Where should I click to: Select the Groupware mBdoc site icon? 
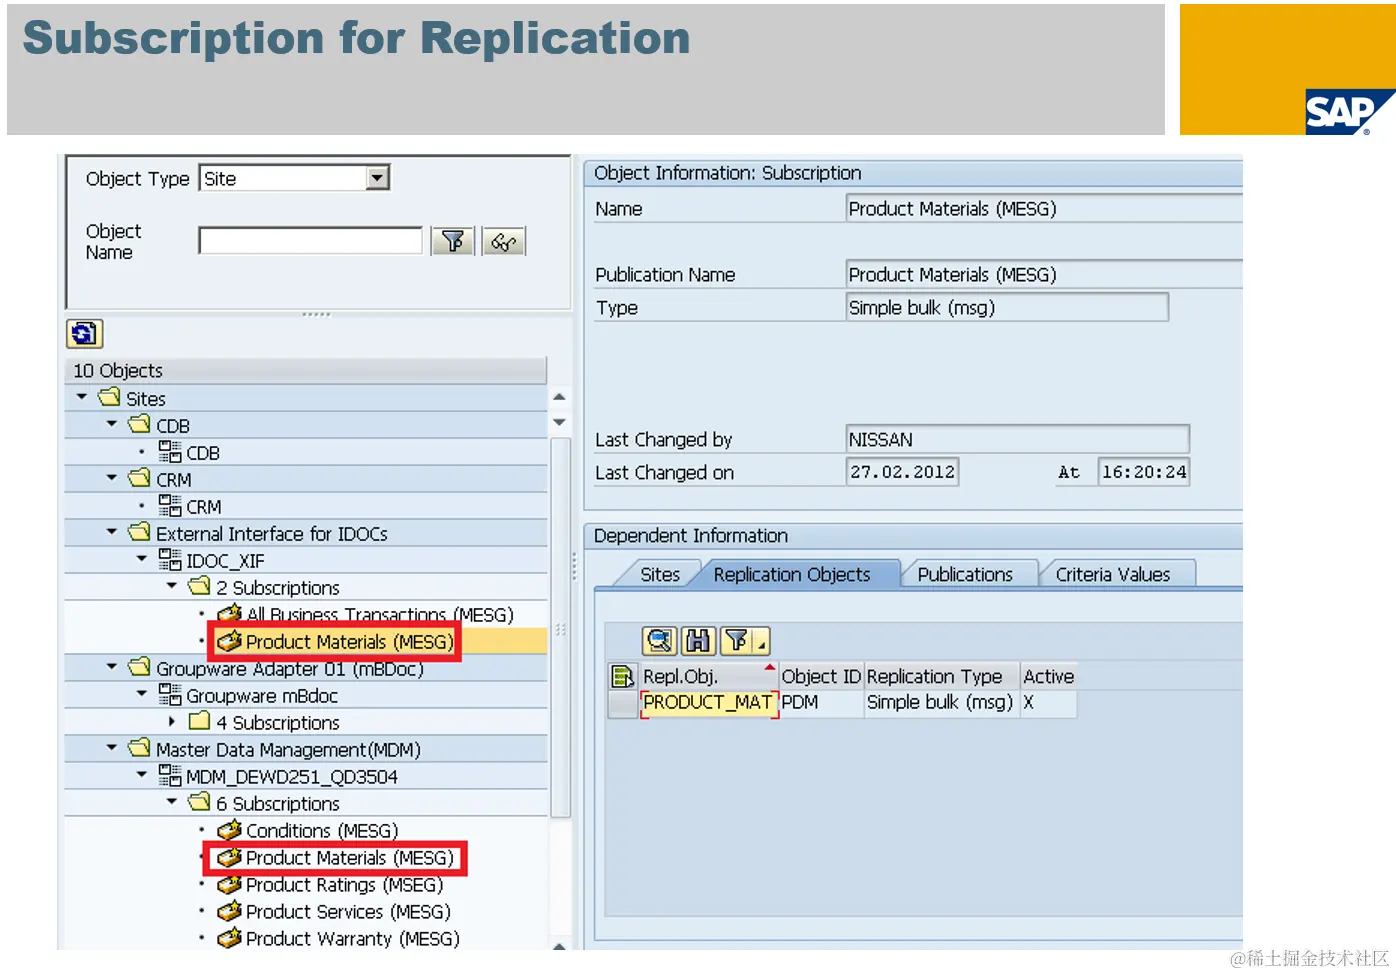tap(170, 695)
